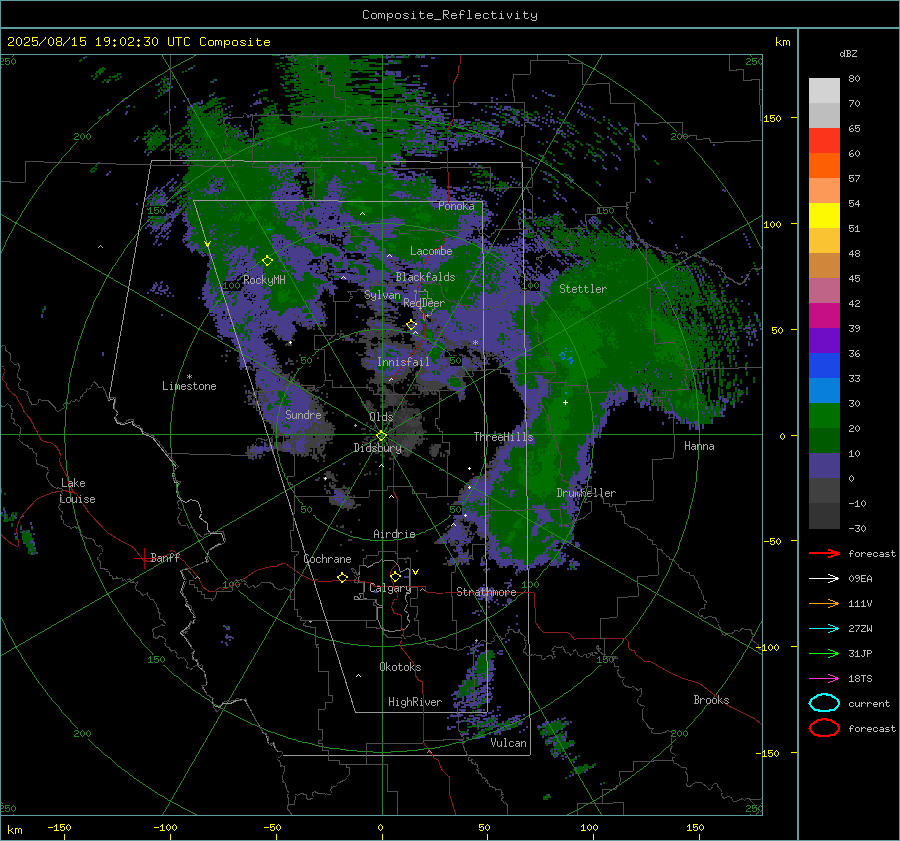The width and height of the screenshot is (900, 841).
Task: Click the blue 36-33 dBZ swatch
Action: (x=824, y=366)
